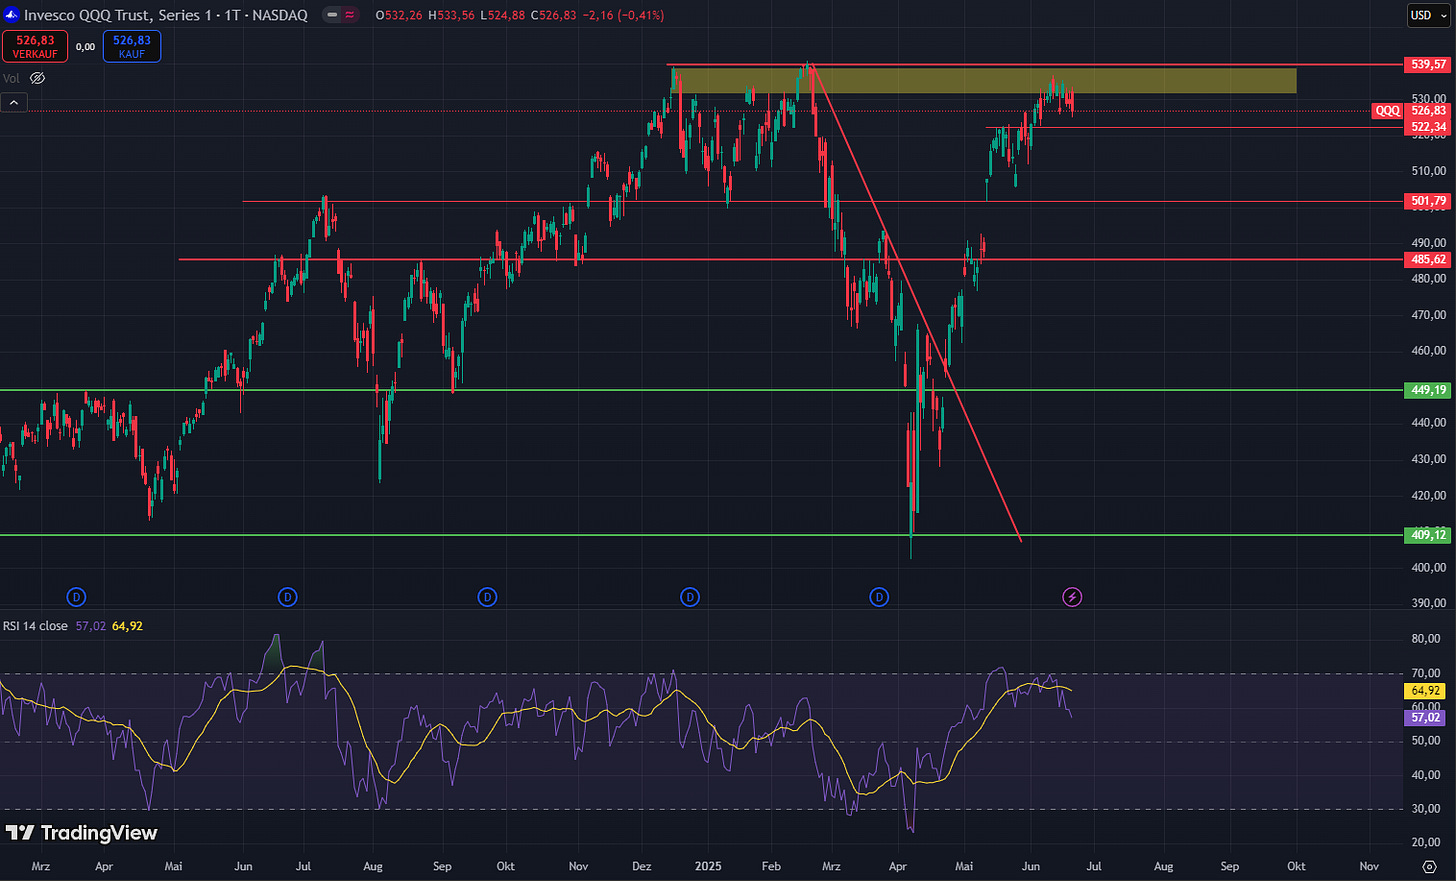Click the Invesco QQQ symbol logo icon
The width and height of the screenshot is (1456, 881).
click(x=12, y=15)
